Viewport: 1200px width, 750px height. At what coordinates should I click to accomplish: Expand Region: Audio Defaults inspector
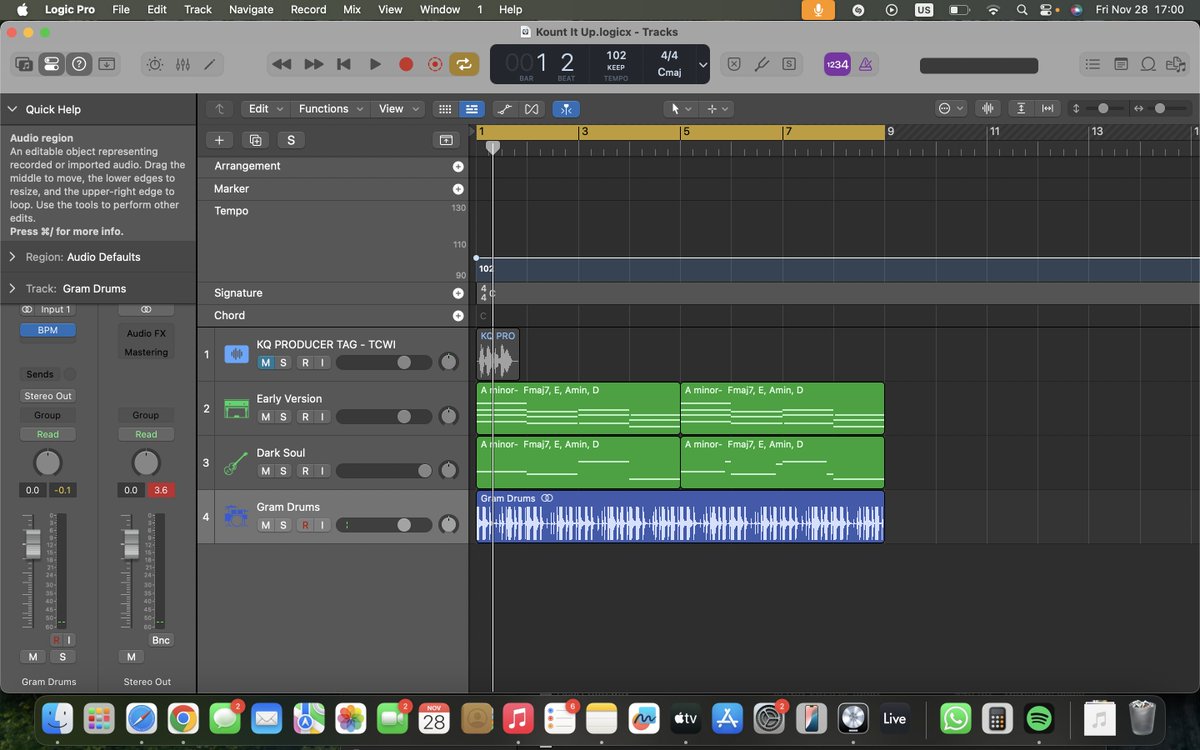pos(12,257)
